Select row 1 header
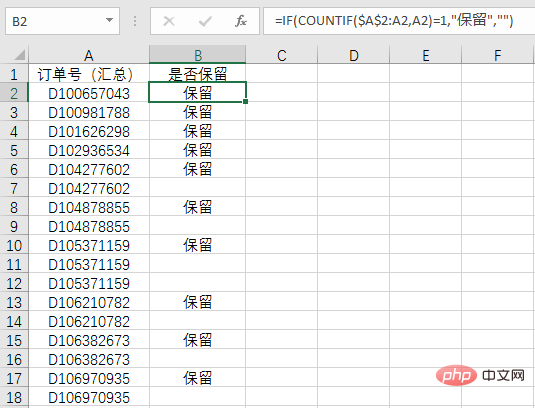535x408 pixels. pos(14,73)
